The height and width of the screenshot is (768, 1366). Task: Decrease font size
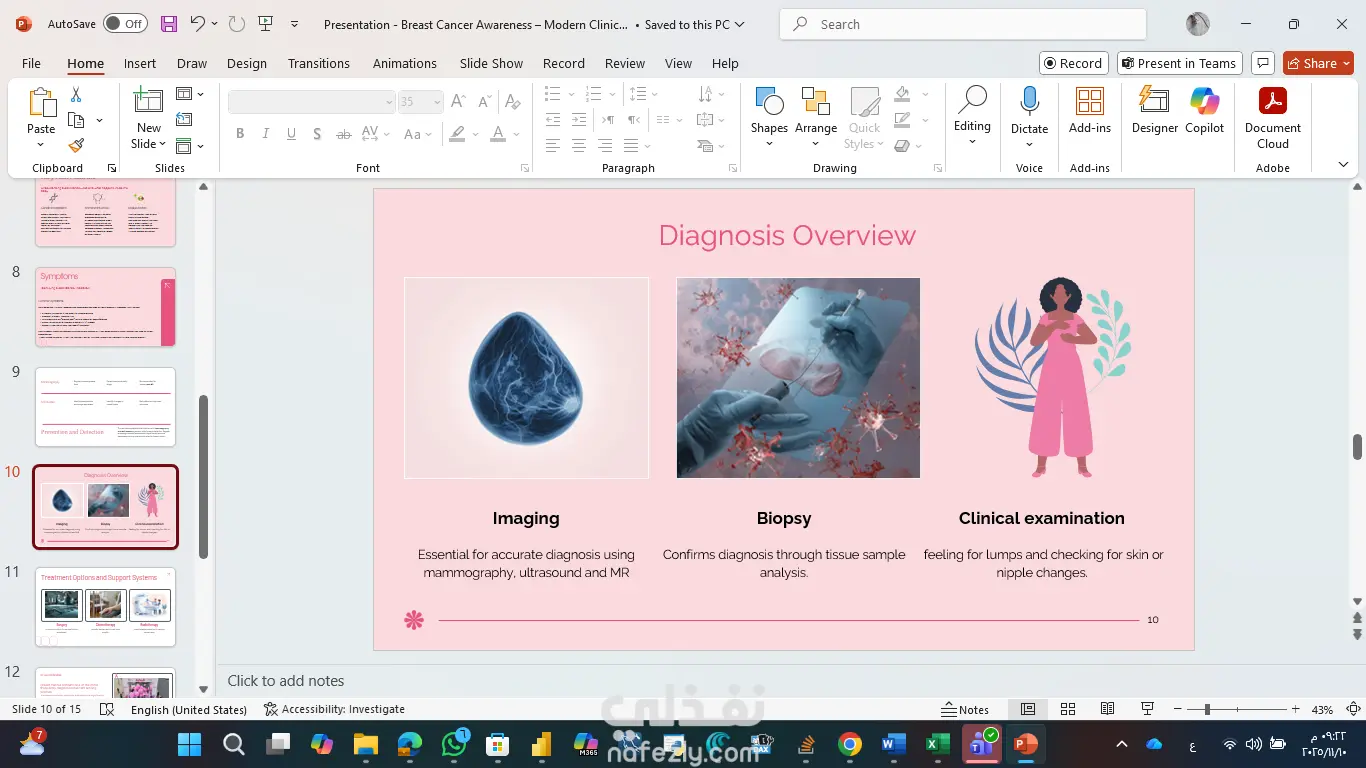click(484, 101)
